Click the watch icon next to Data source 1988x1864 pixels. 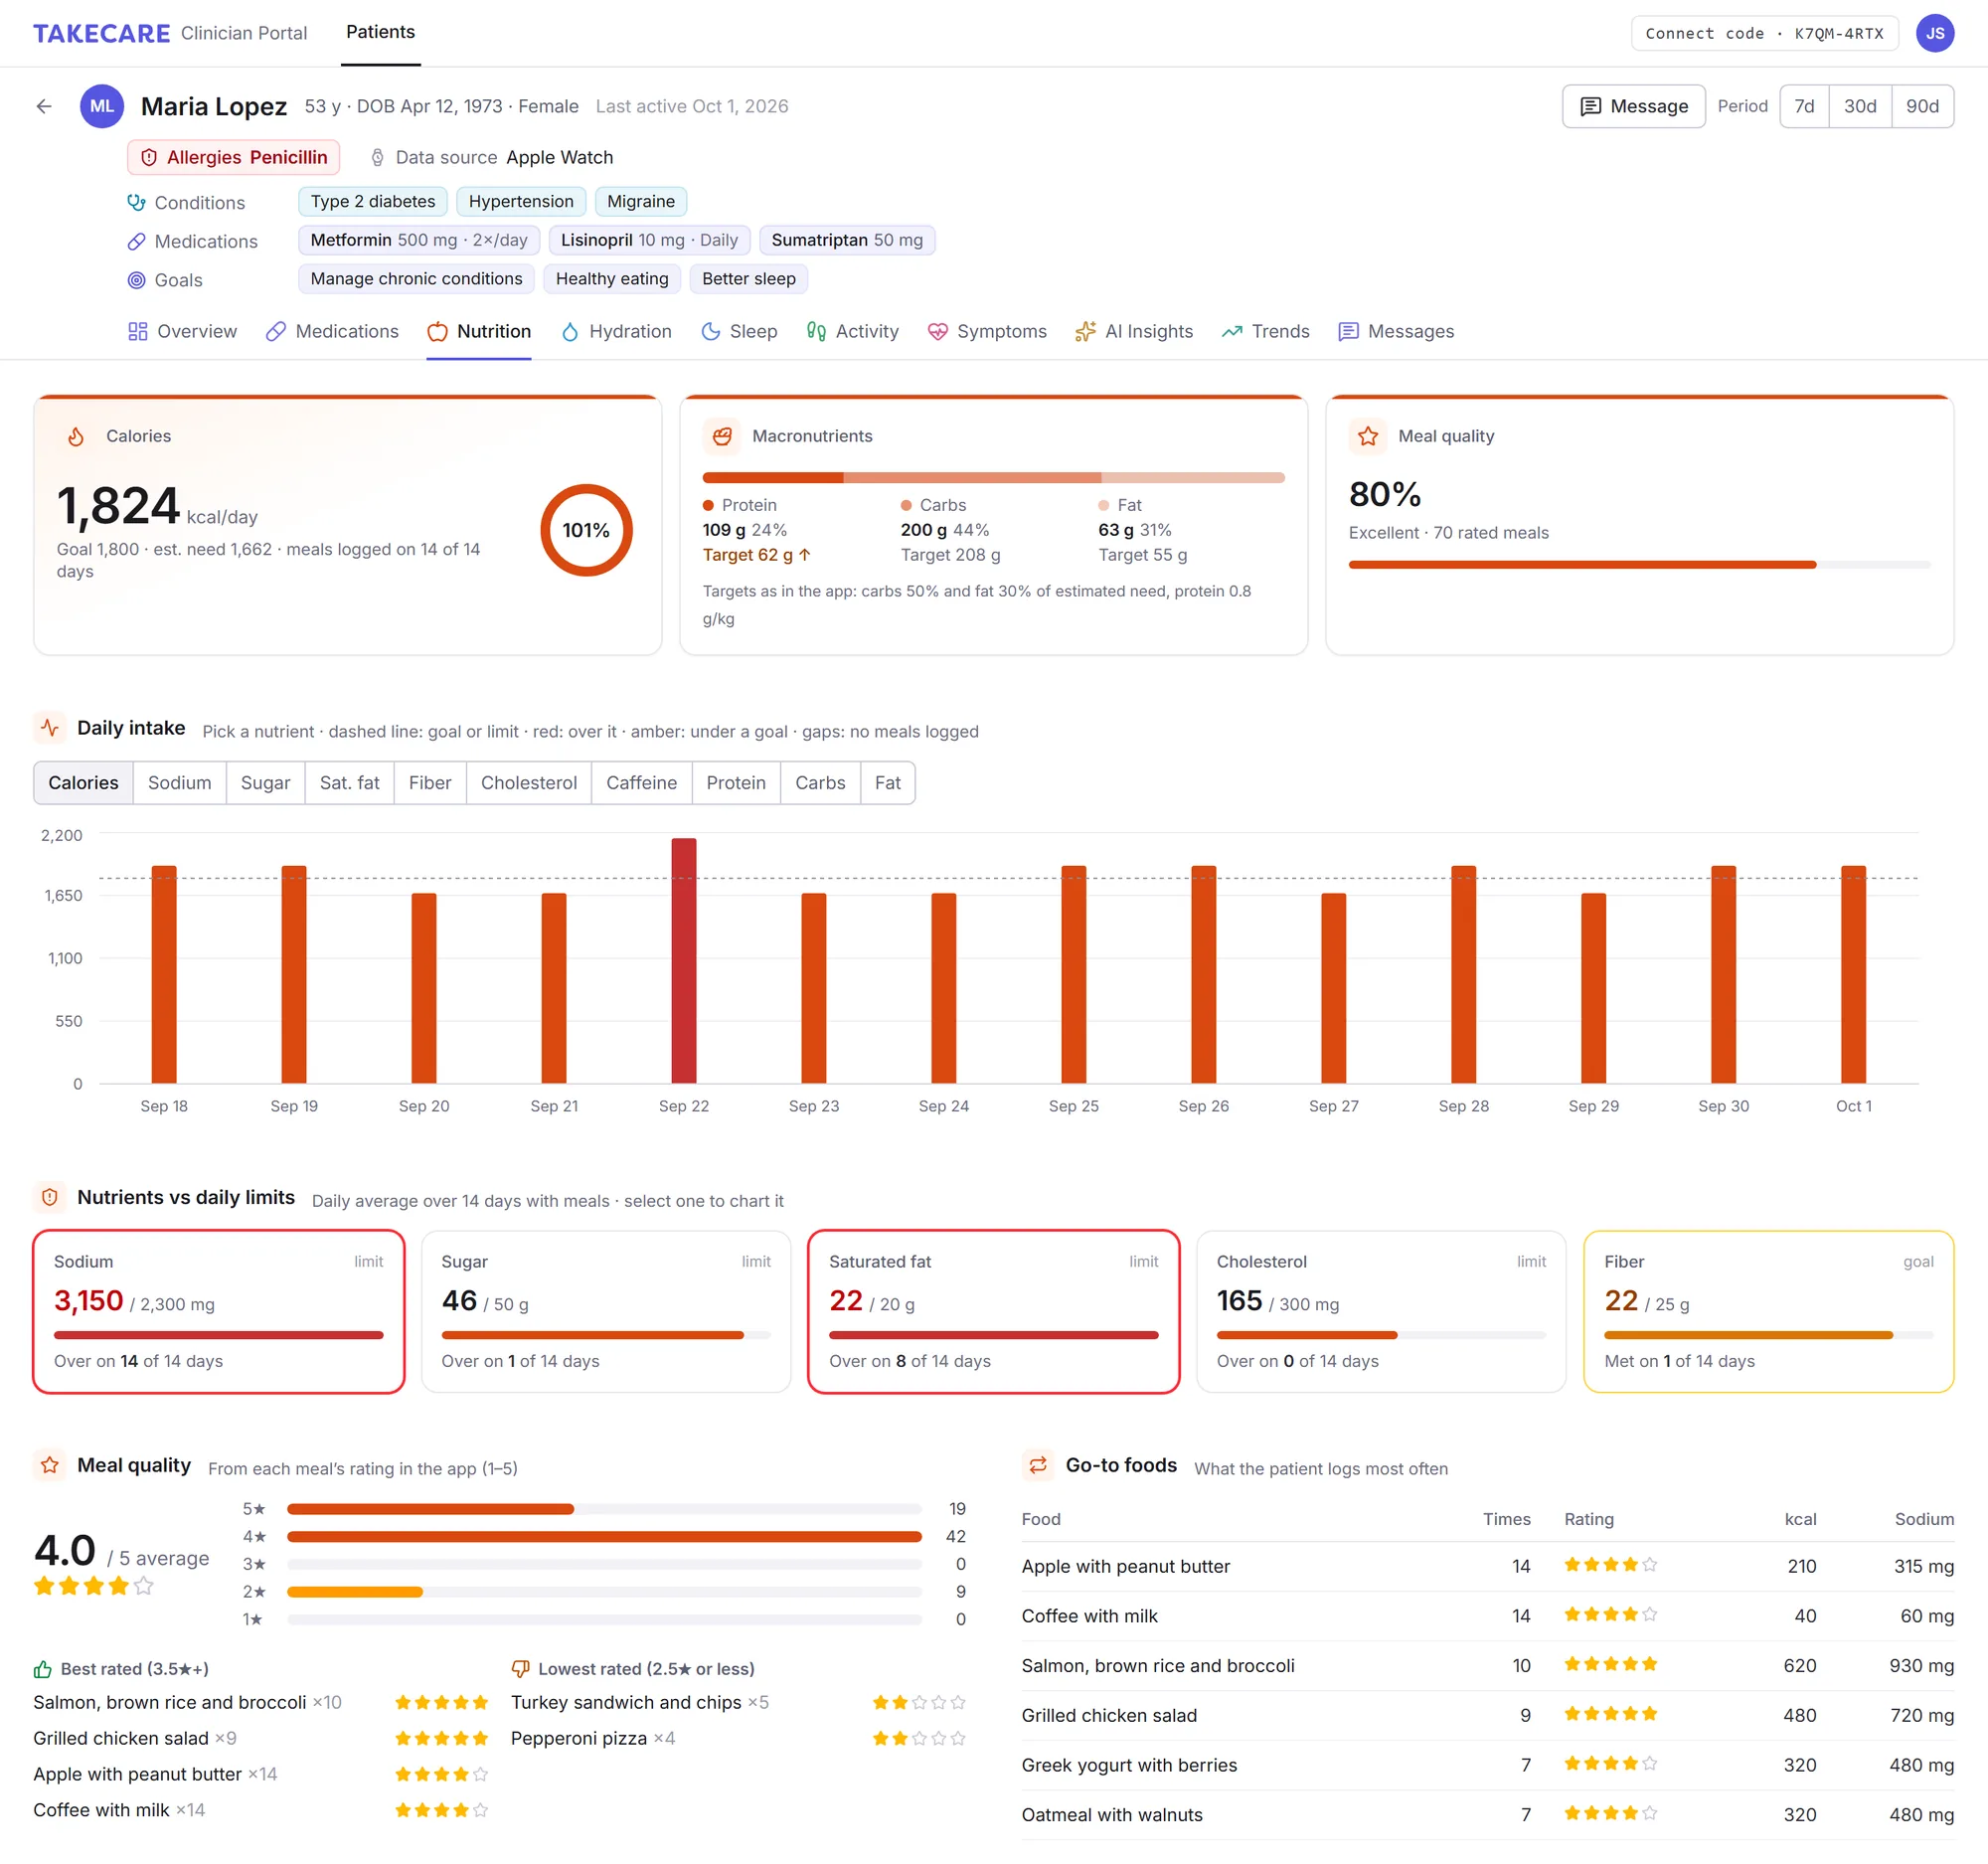click(377, 157)
